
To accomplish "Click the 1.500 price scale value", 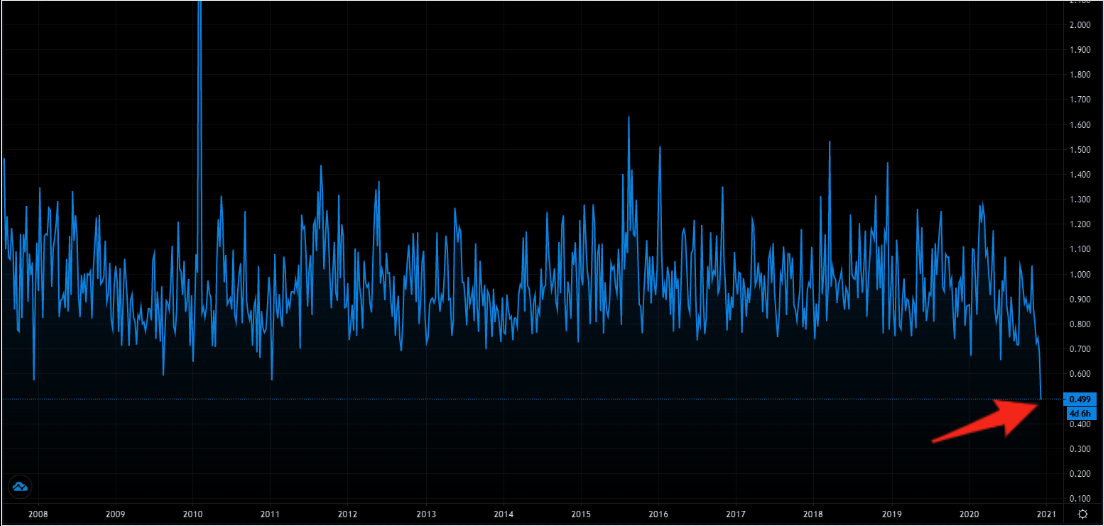I will pyautogui.click(x=1079, y=150).
